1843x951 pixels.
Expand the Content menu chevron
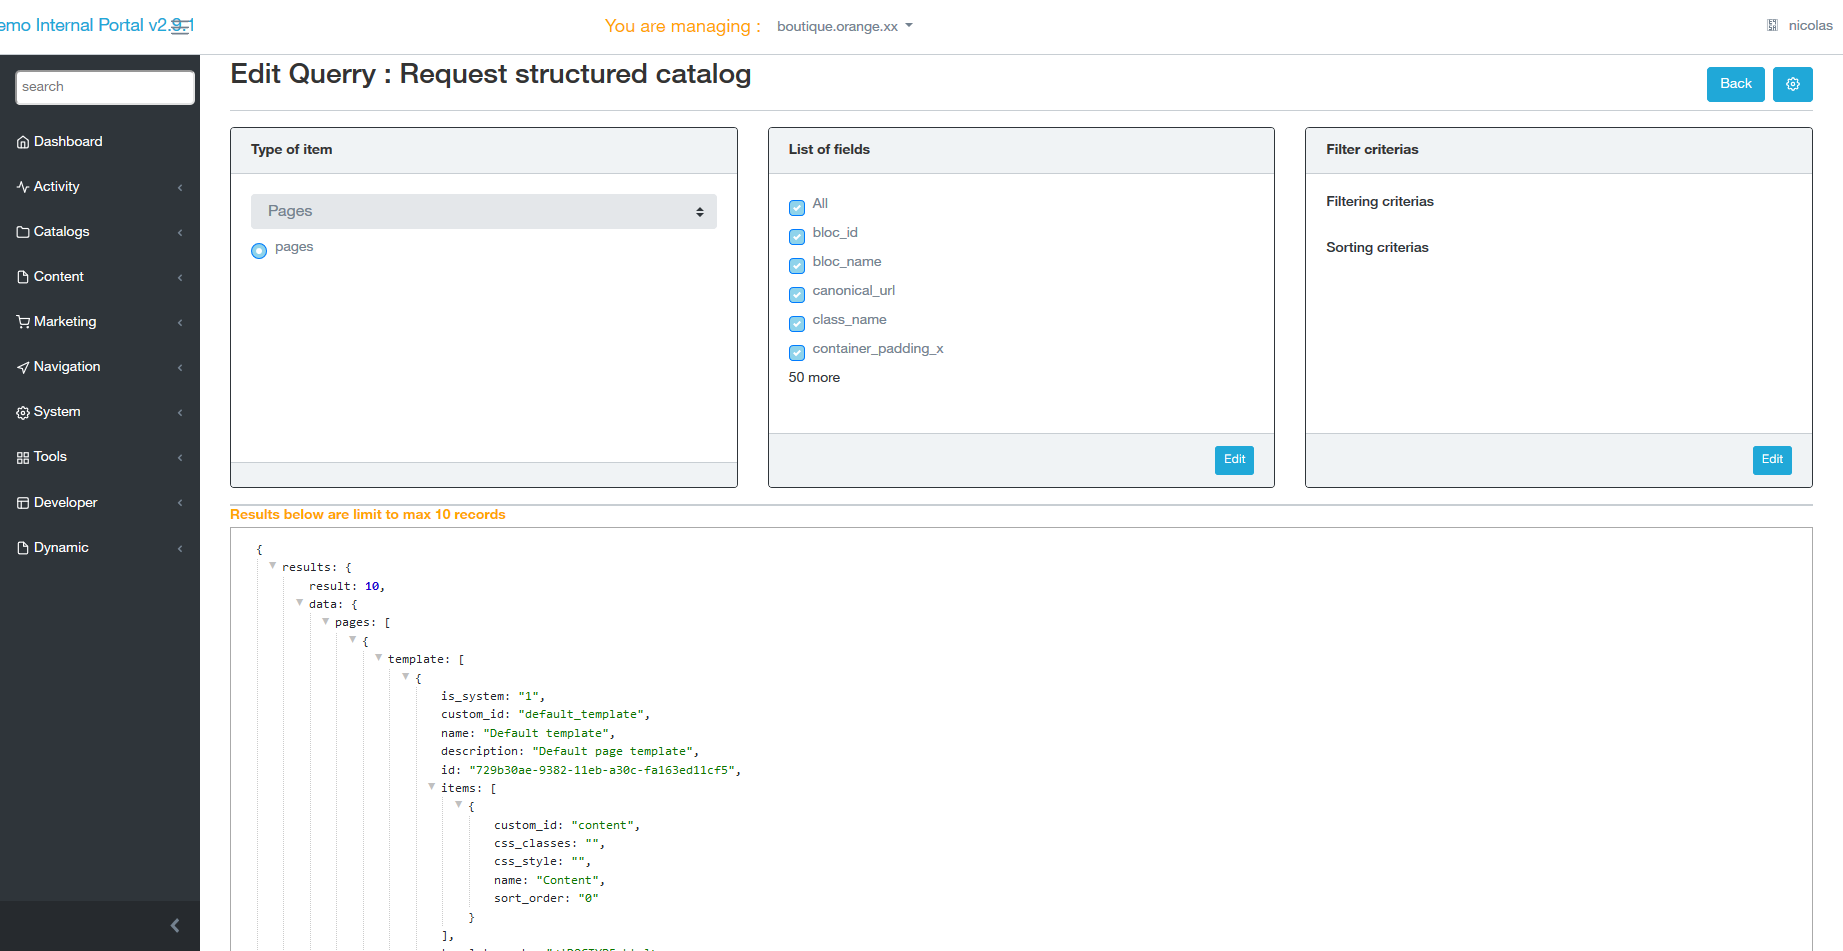pos(180,277)
